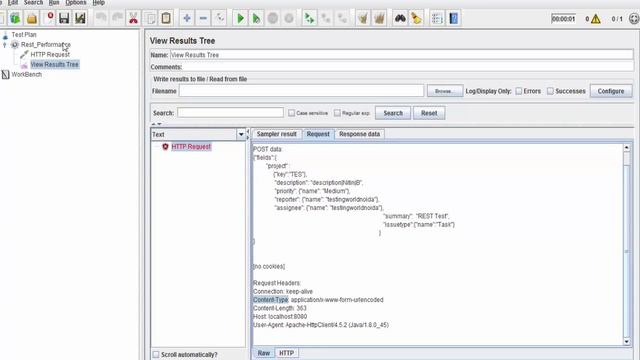Open the Help menu
This screenshot has width=640, height=360.
click(x=99, y=2)
